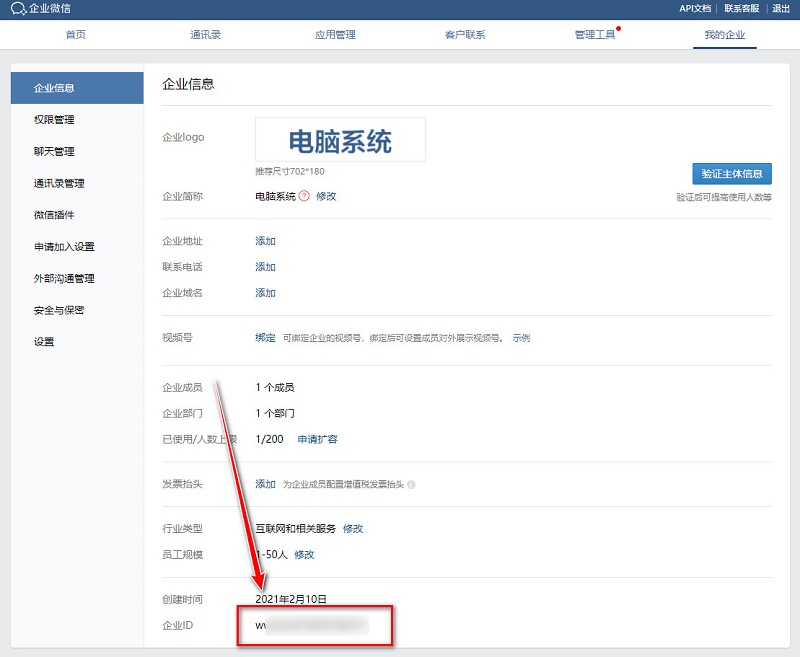Click 退出 to log out
800x657 pixels.
pyautogui.click(x=781, y=9)
